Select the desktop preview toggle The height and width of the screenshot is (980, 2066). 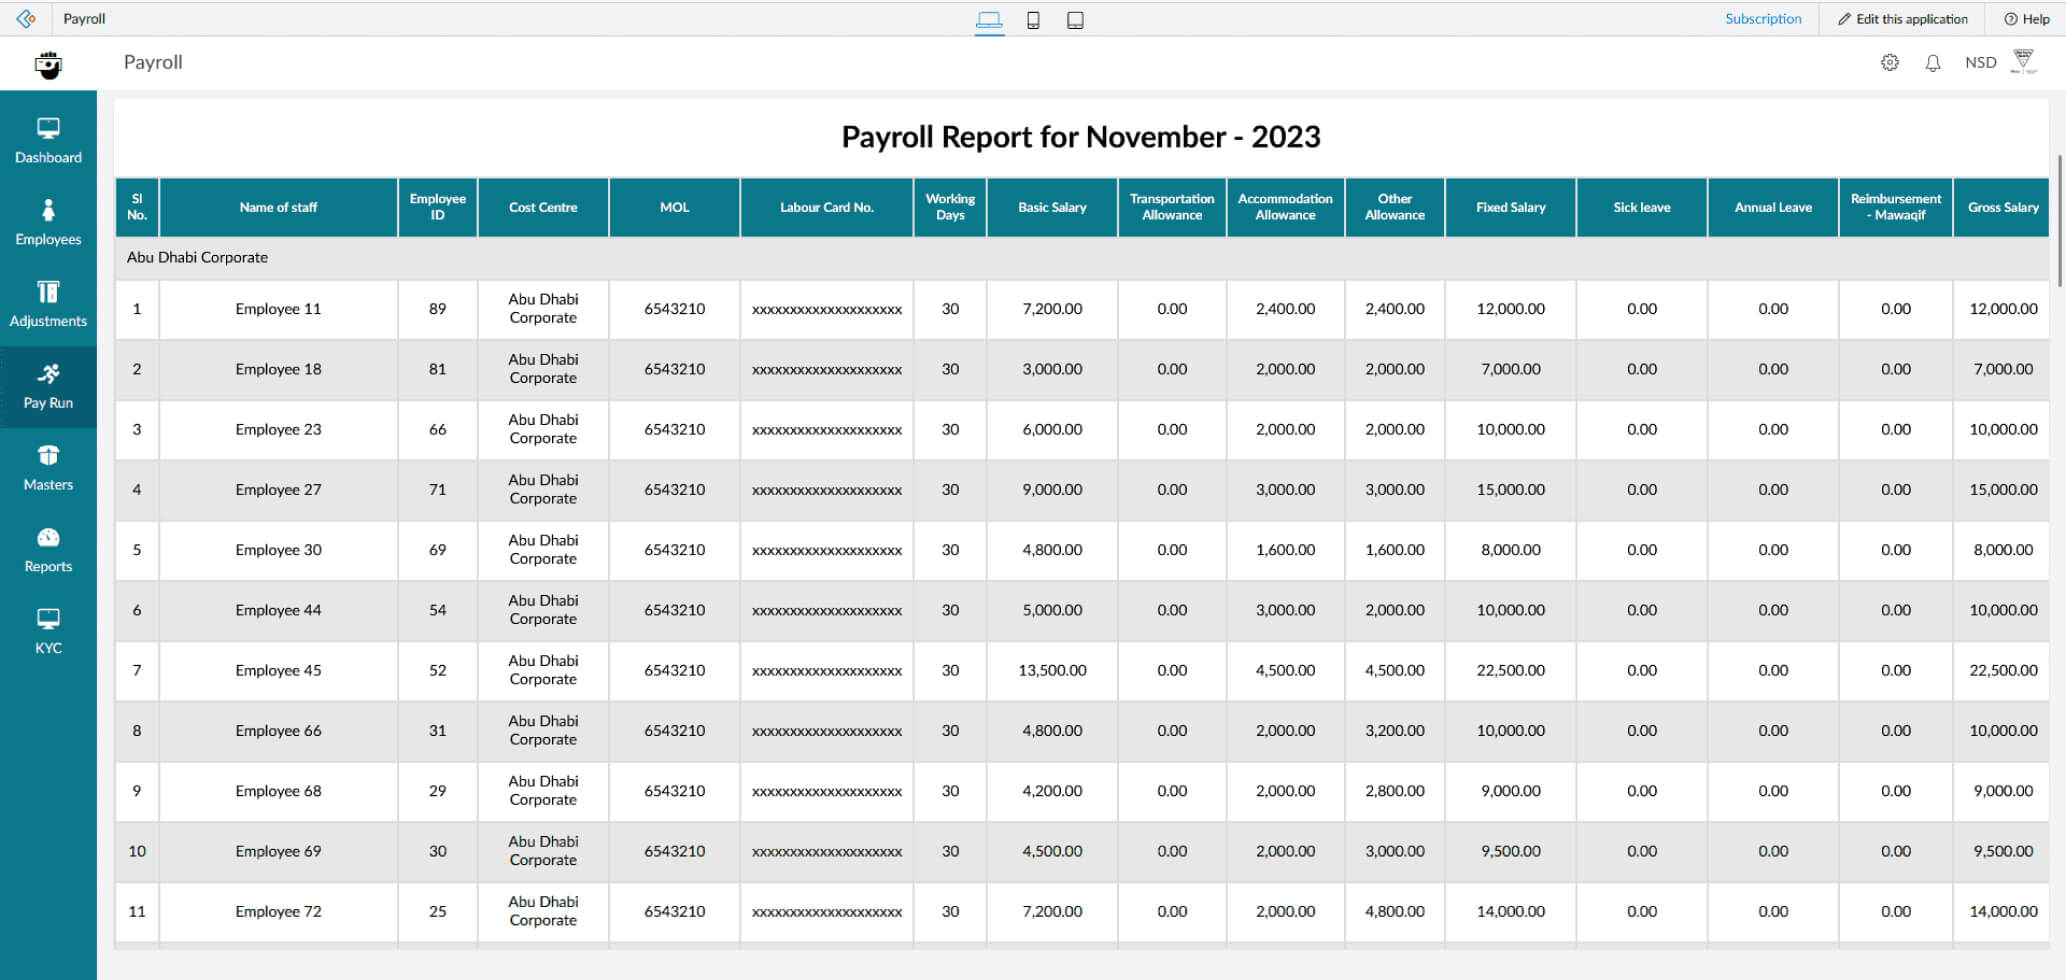coord(989,19)
